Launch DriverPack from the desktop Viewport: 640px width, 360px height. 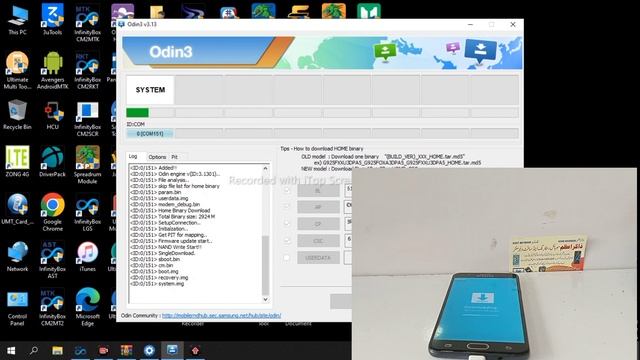coord(53,162)
